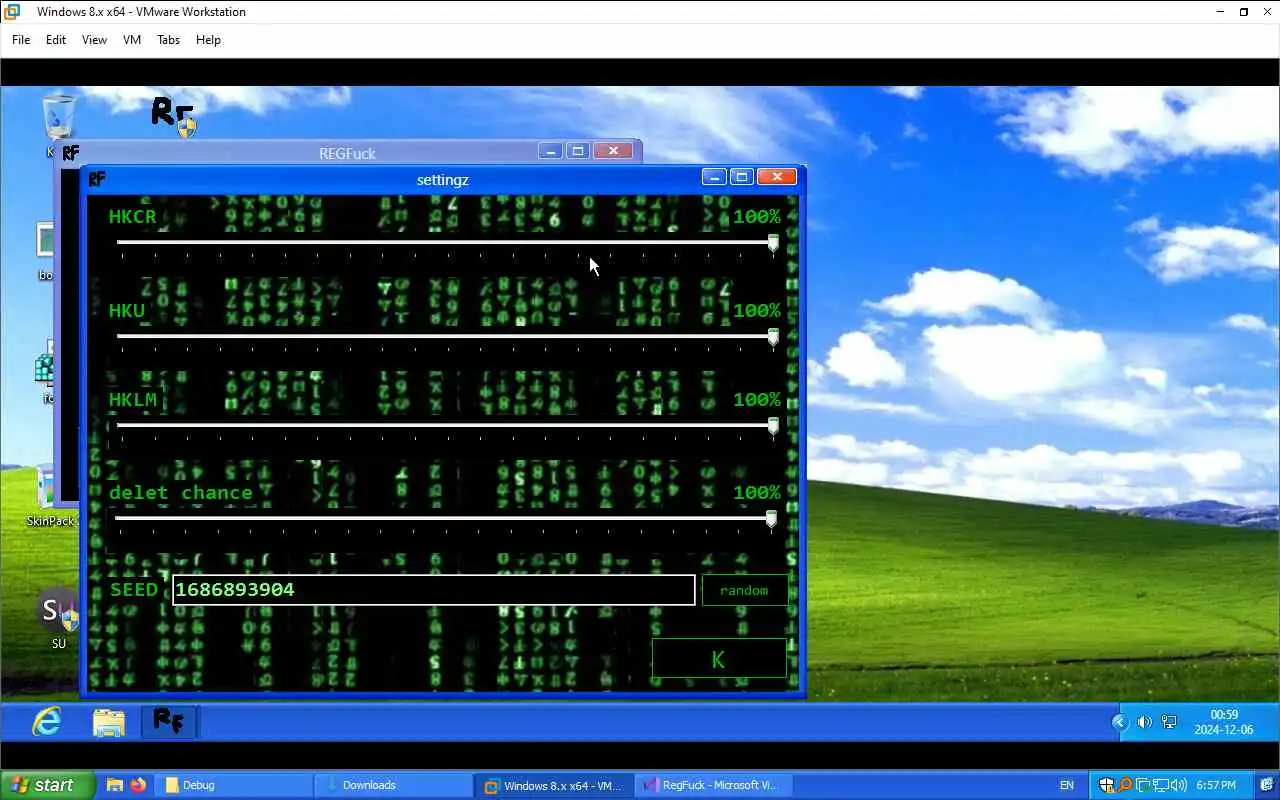Click the HKCR slider thumb
This screenshot has height=800, width=1280.
773,243
